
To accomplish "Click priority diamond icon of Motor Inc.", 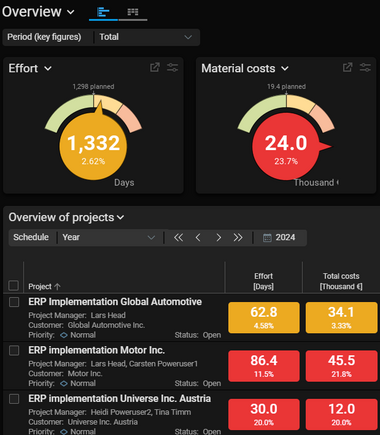I will tap(64, 384).
